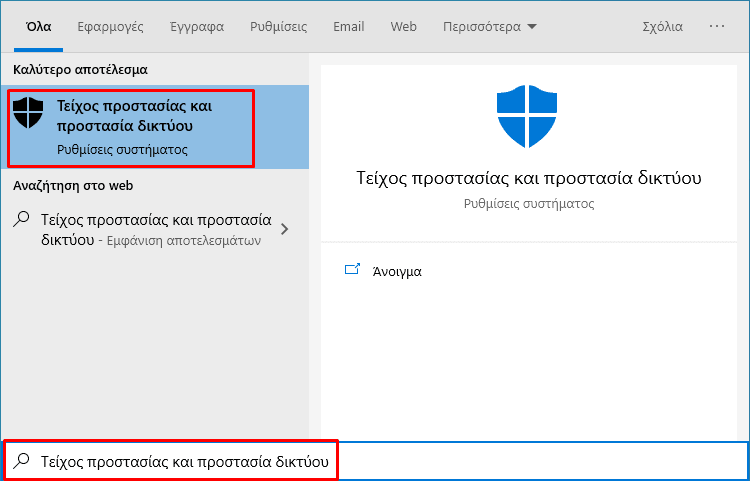Click the Αναζήτηση στο web heading
Image resolution: width=750 pixels, height=481 pixels.
[x=73, y=186]
